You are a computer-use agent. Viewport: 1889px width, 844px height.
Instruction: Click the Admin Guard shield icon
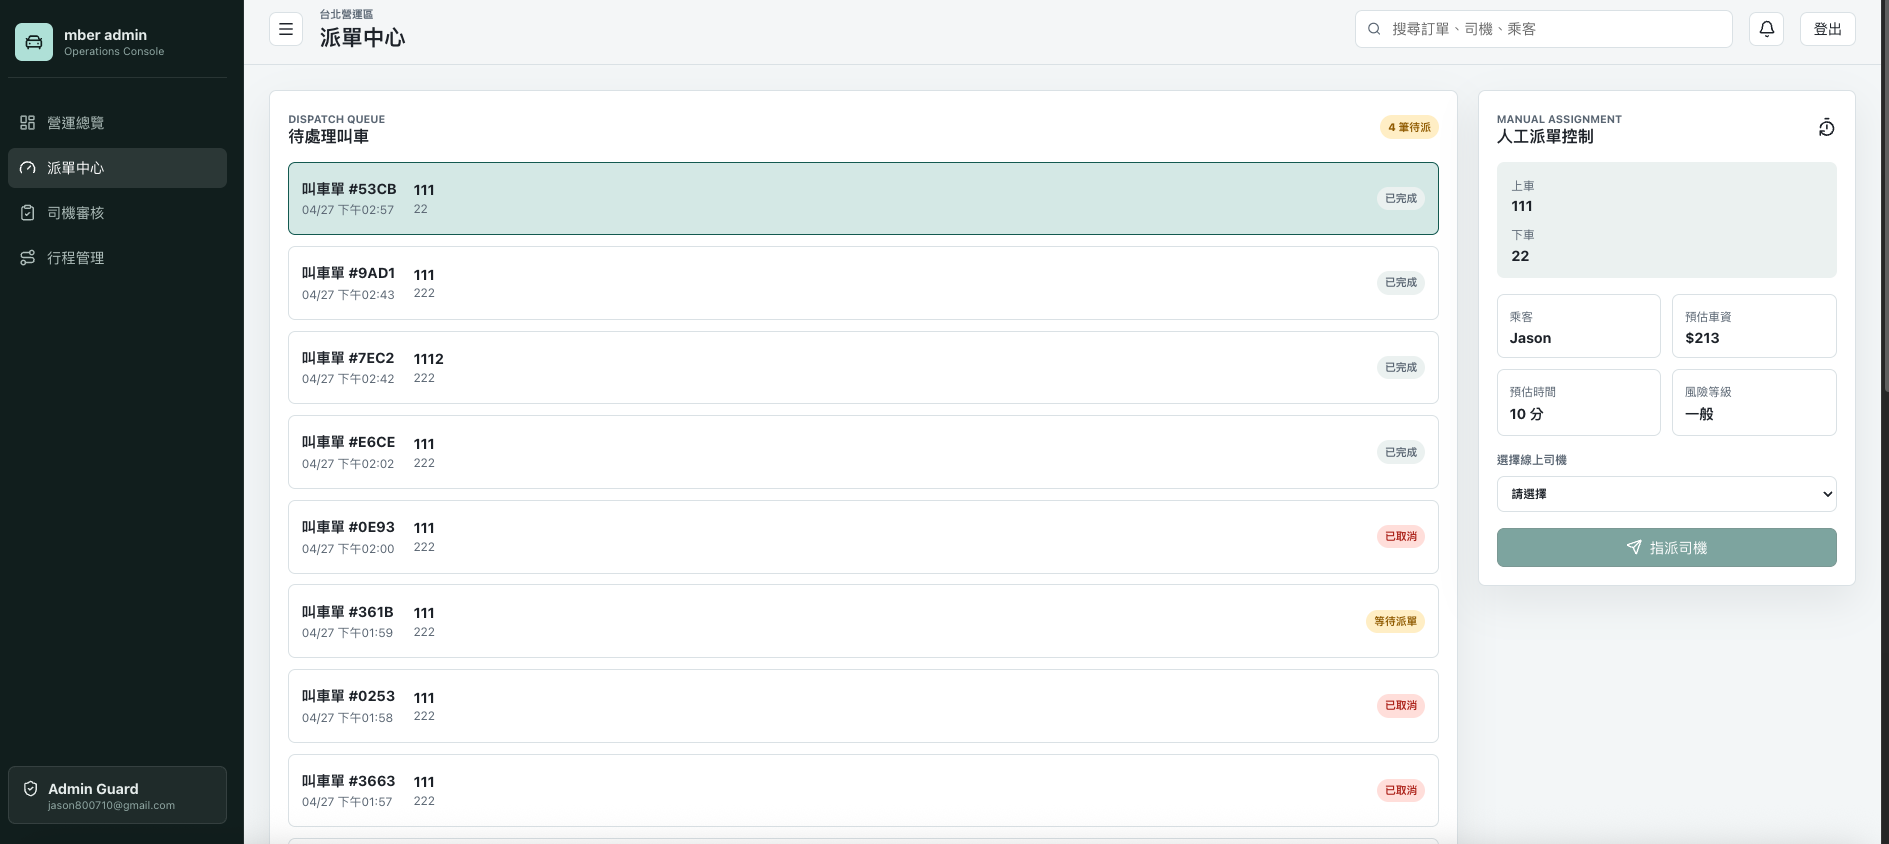click(x=30, y=789)
